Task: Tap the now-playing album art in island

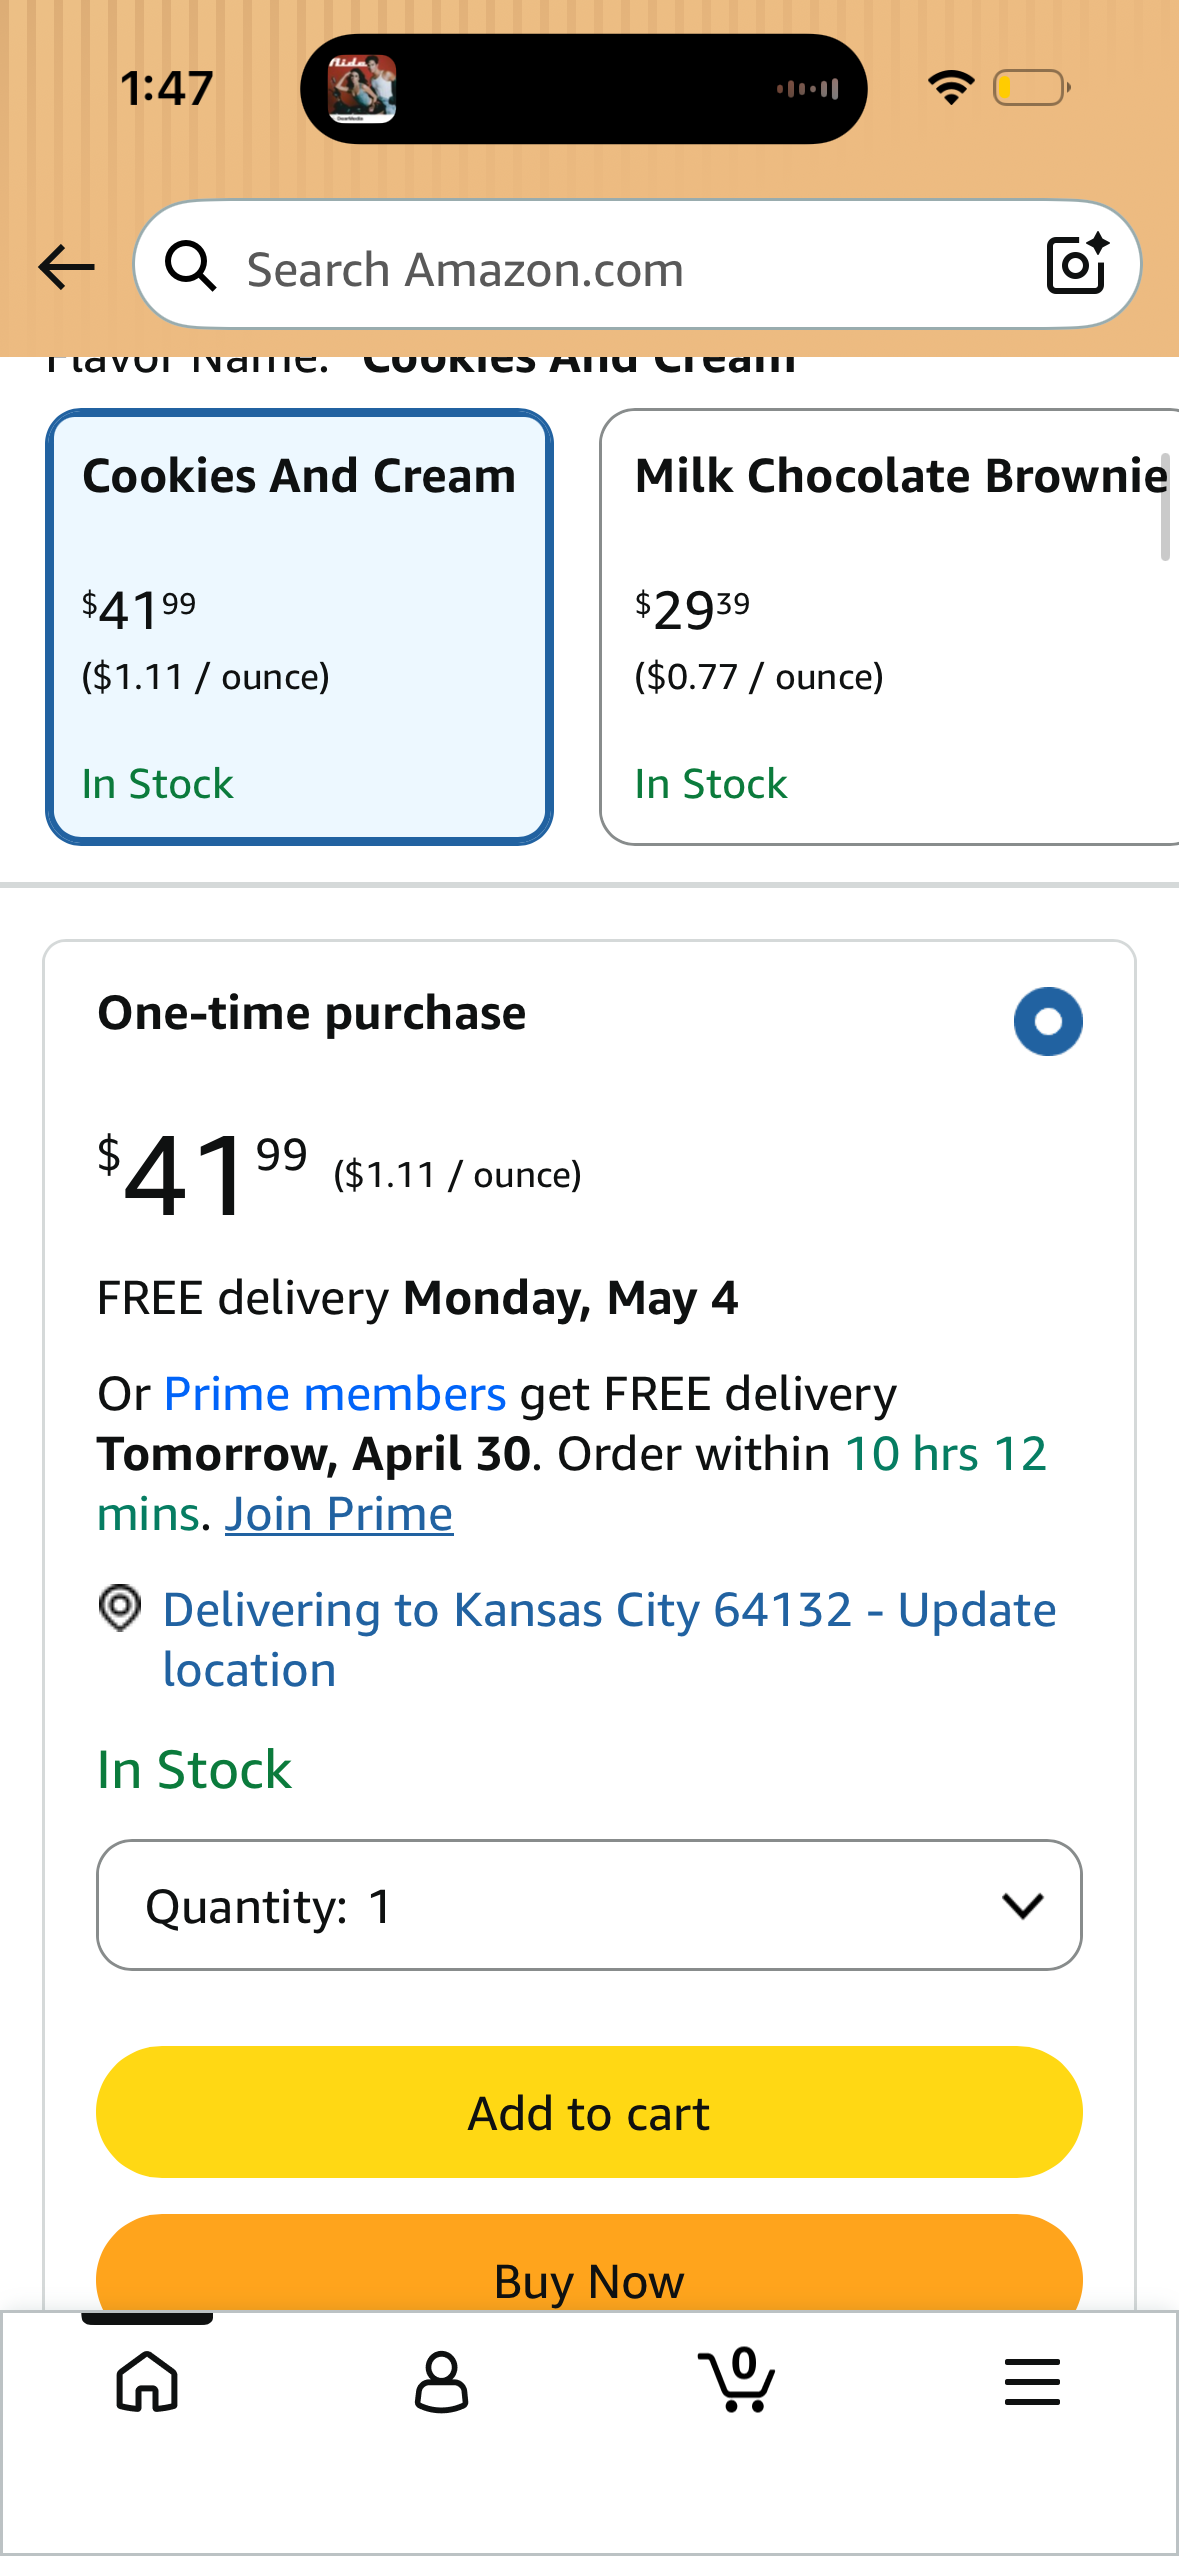Action: point(362,89)
